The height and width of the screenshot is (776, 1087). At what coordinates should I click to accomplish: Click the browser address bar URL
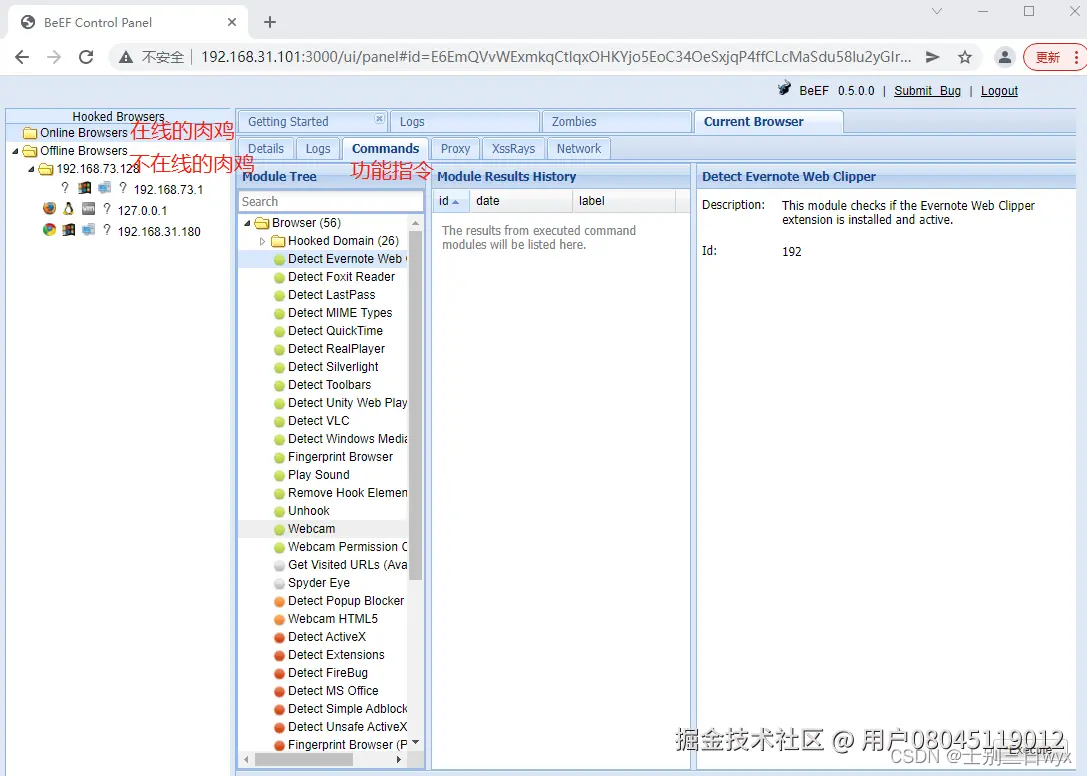(556, 57)
